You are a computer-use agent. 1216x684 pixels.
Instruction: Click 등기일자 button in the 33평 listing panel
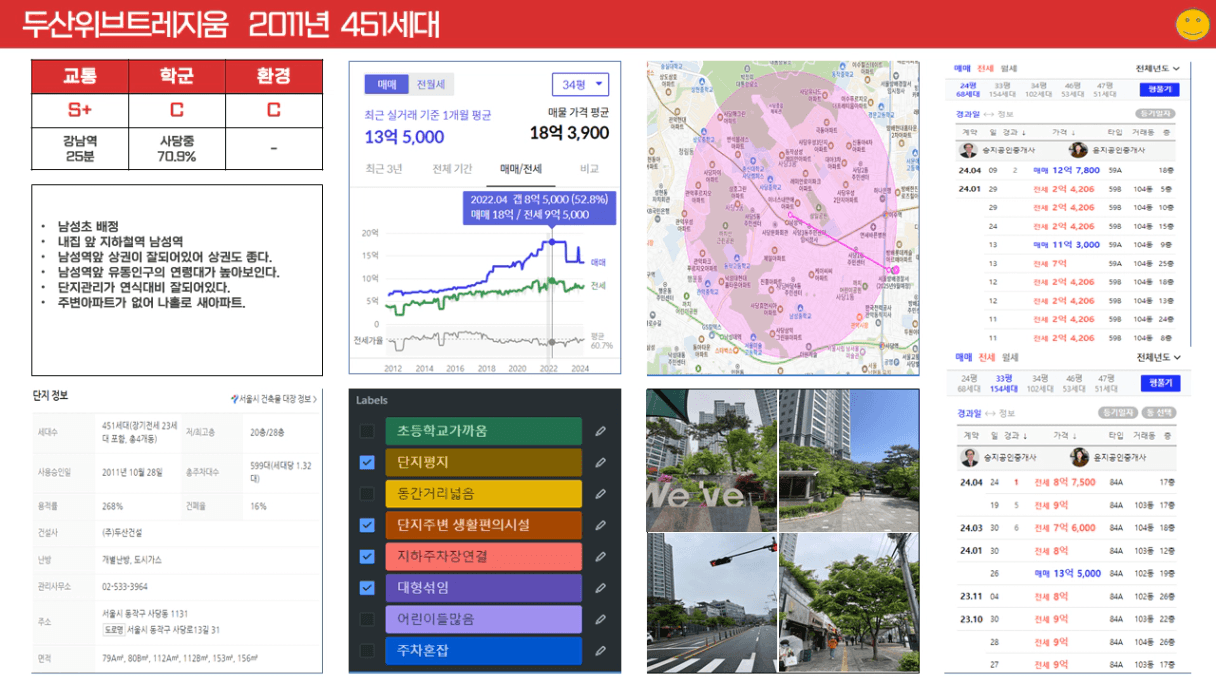click(x=1117, y=412)
